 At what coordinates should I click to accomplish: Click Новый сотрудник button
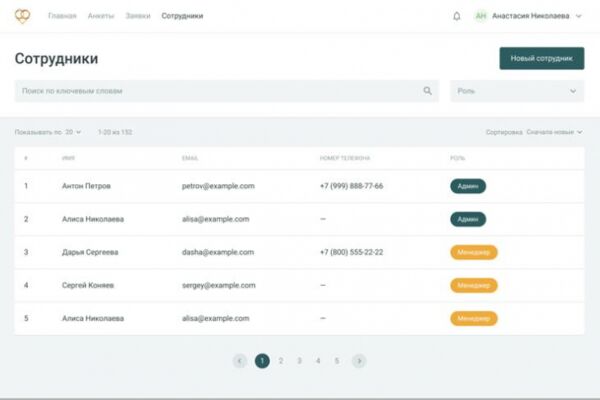[541, 59]
